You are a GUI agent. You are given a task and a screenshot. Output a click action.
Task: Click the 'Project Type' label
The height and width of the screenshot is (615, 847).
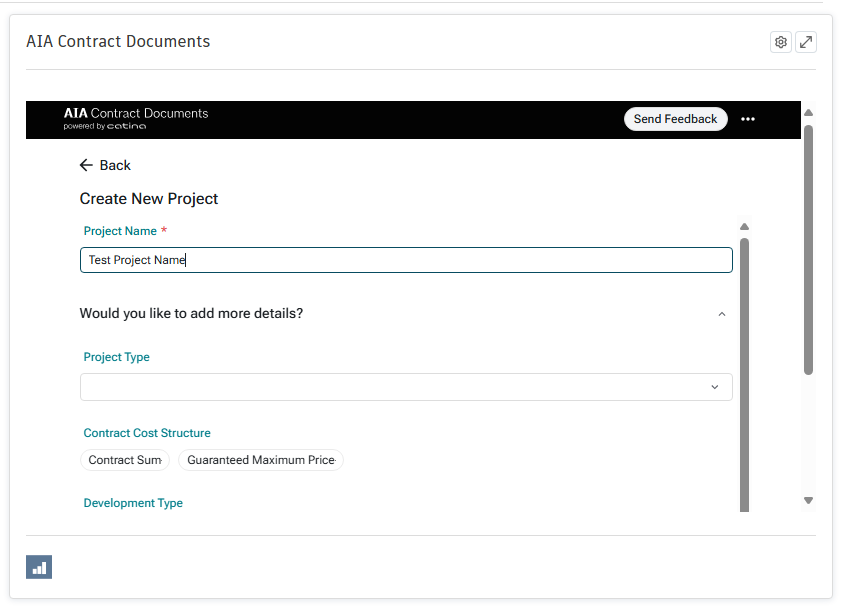116,357
